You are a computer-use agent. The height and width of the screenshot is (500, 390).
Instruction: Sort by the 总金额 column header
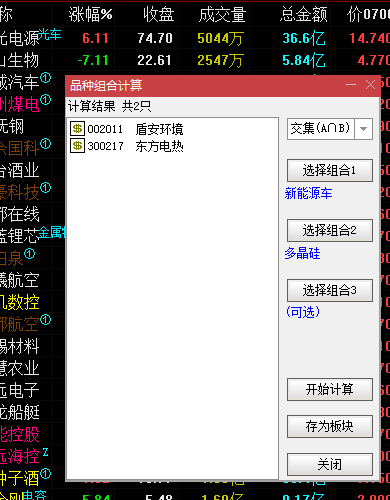point(304,14)
